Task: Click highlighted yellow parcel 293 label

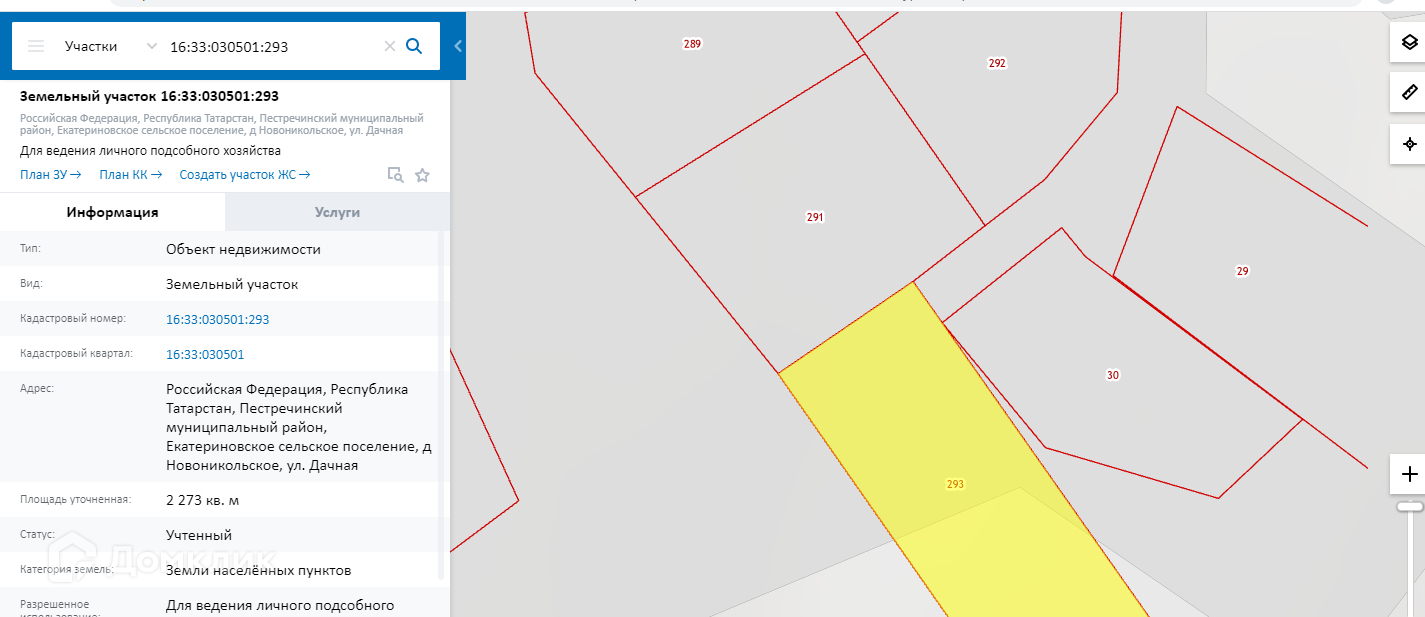Action: pos(955,484)
